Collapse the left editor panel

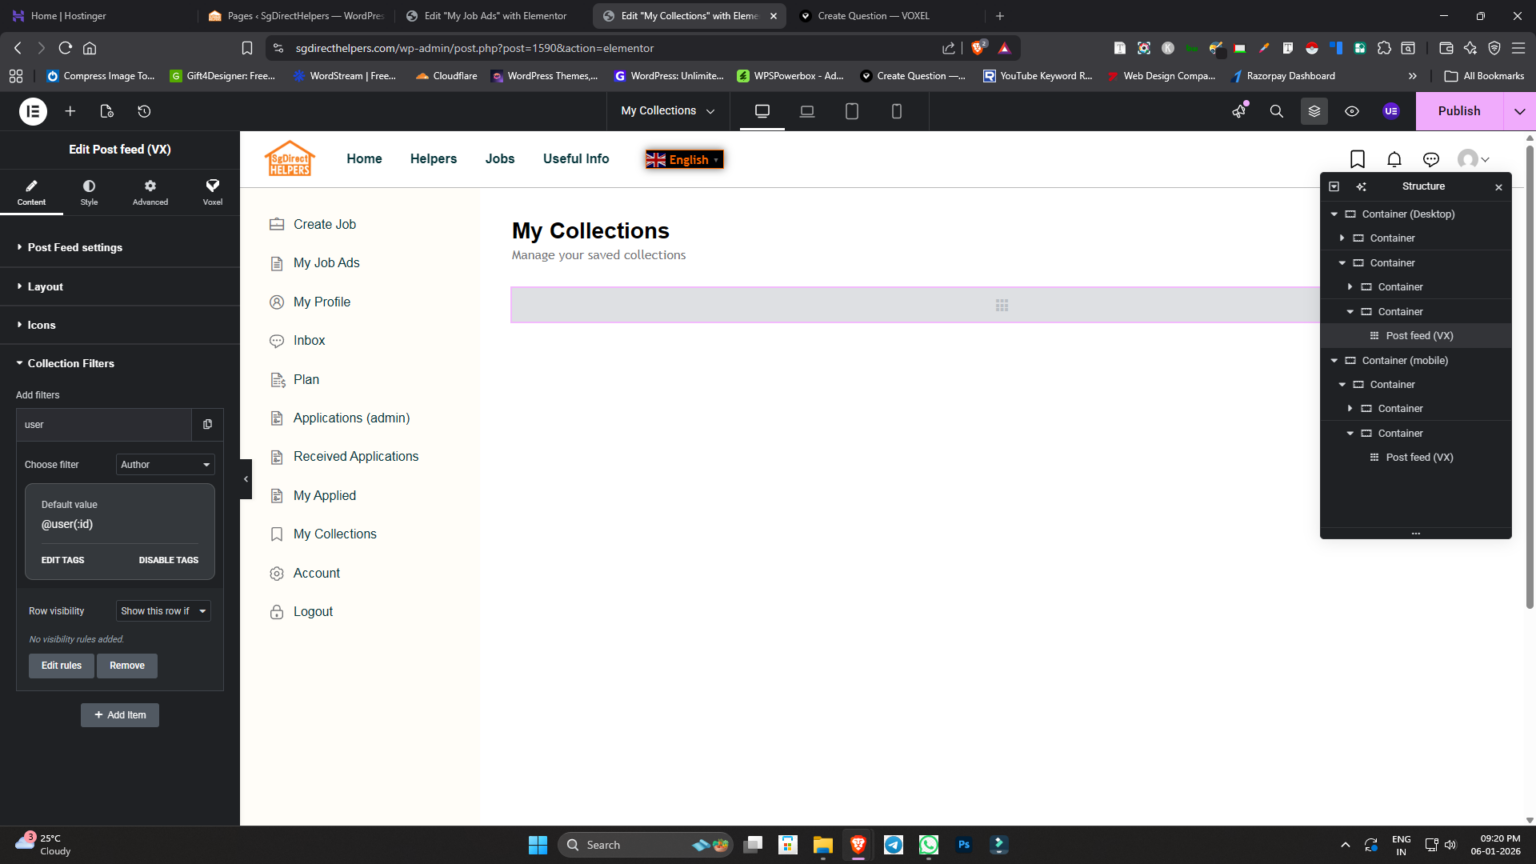(x=246, y=479)
